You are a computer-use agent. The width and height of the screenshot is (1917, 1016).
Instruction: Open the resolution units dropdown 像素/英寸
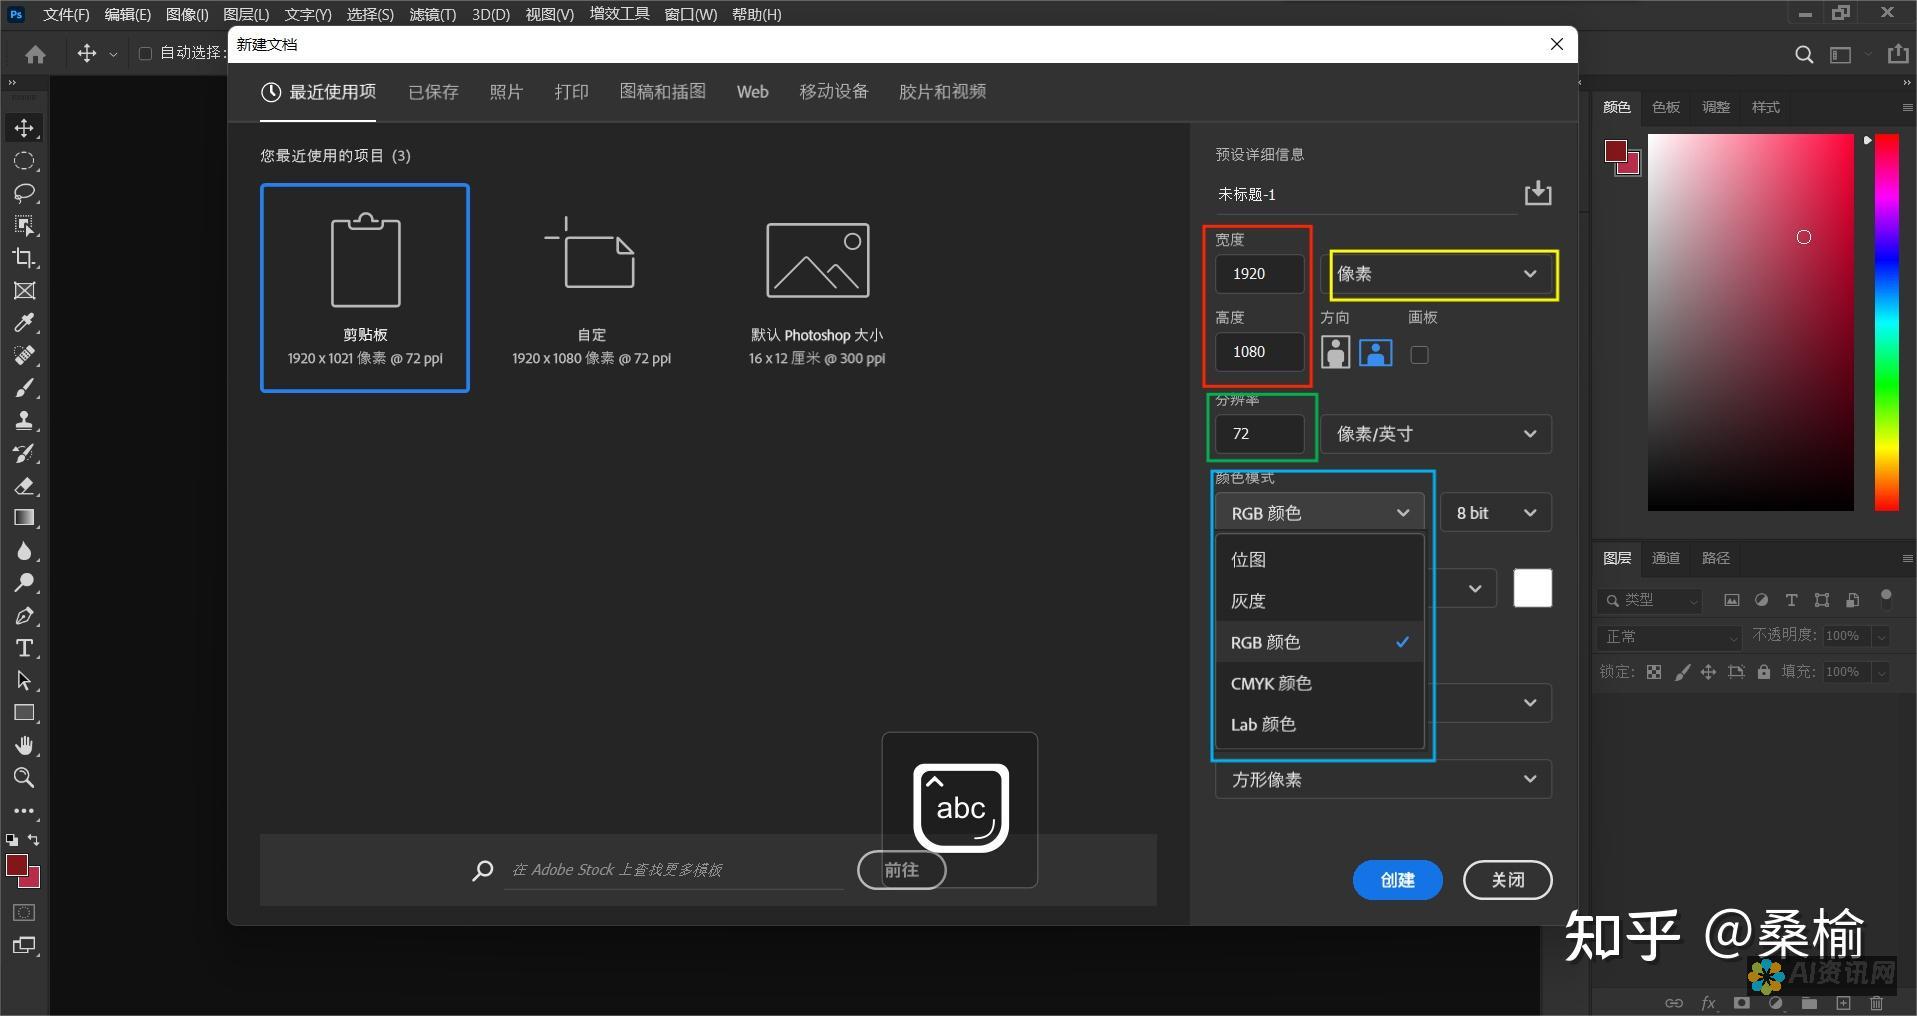[x=1436, y=434]
